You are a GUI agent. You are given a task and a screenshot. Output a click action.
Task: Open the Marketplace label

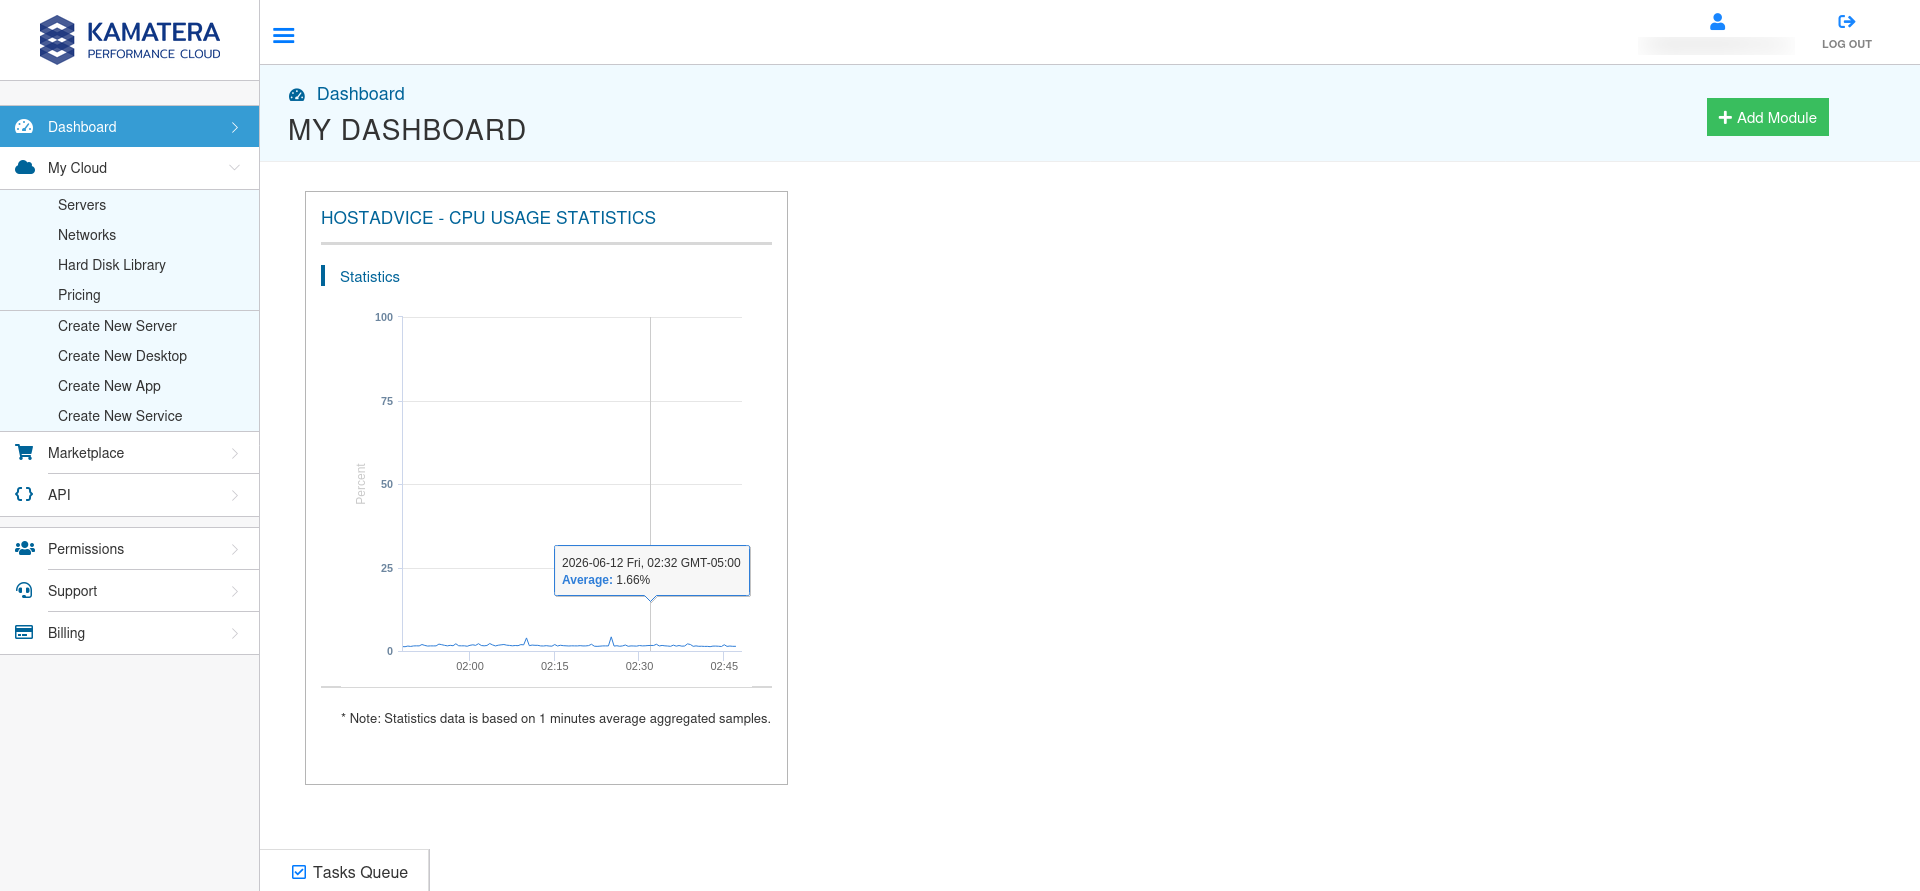tap(86, 453)
